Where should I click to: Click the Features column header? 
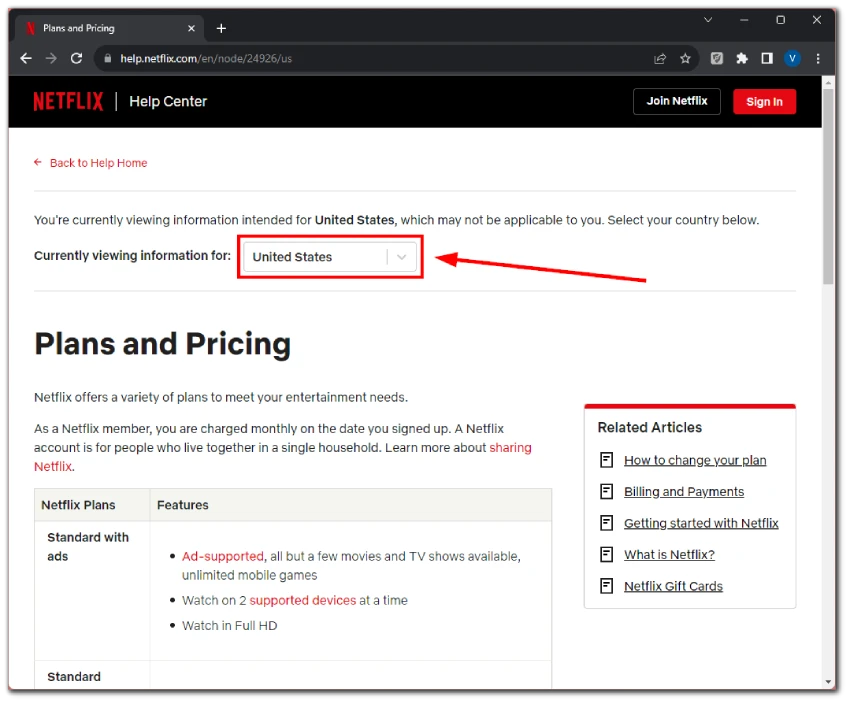point(183,505)
